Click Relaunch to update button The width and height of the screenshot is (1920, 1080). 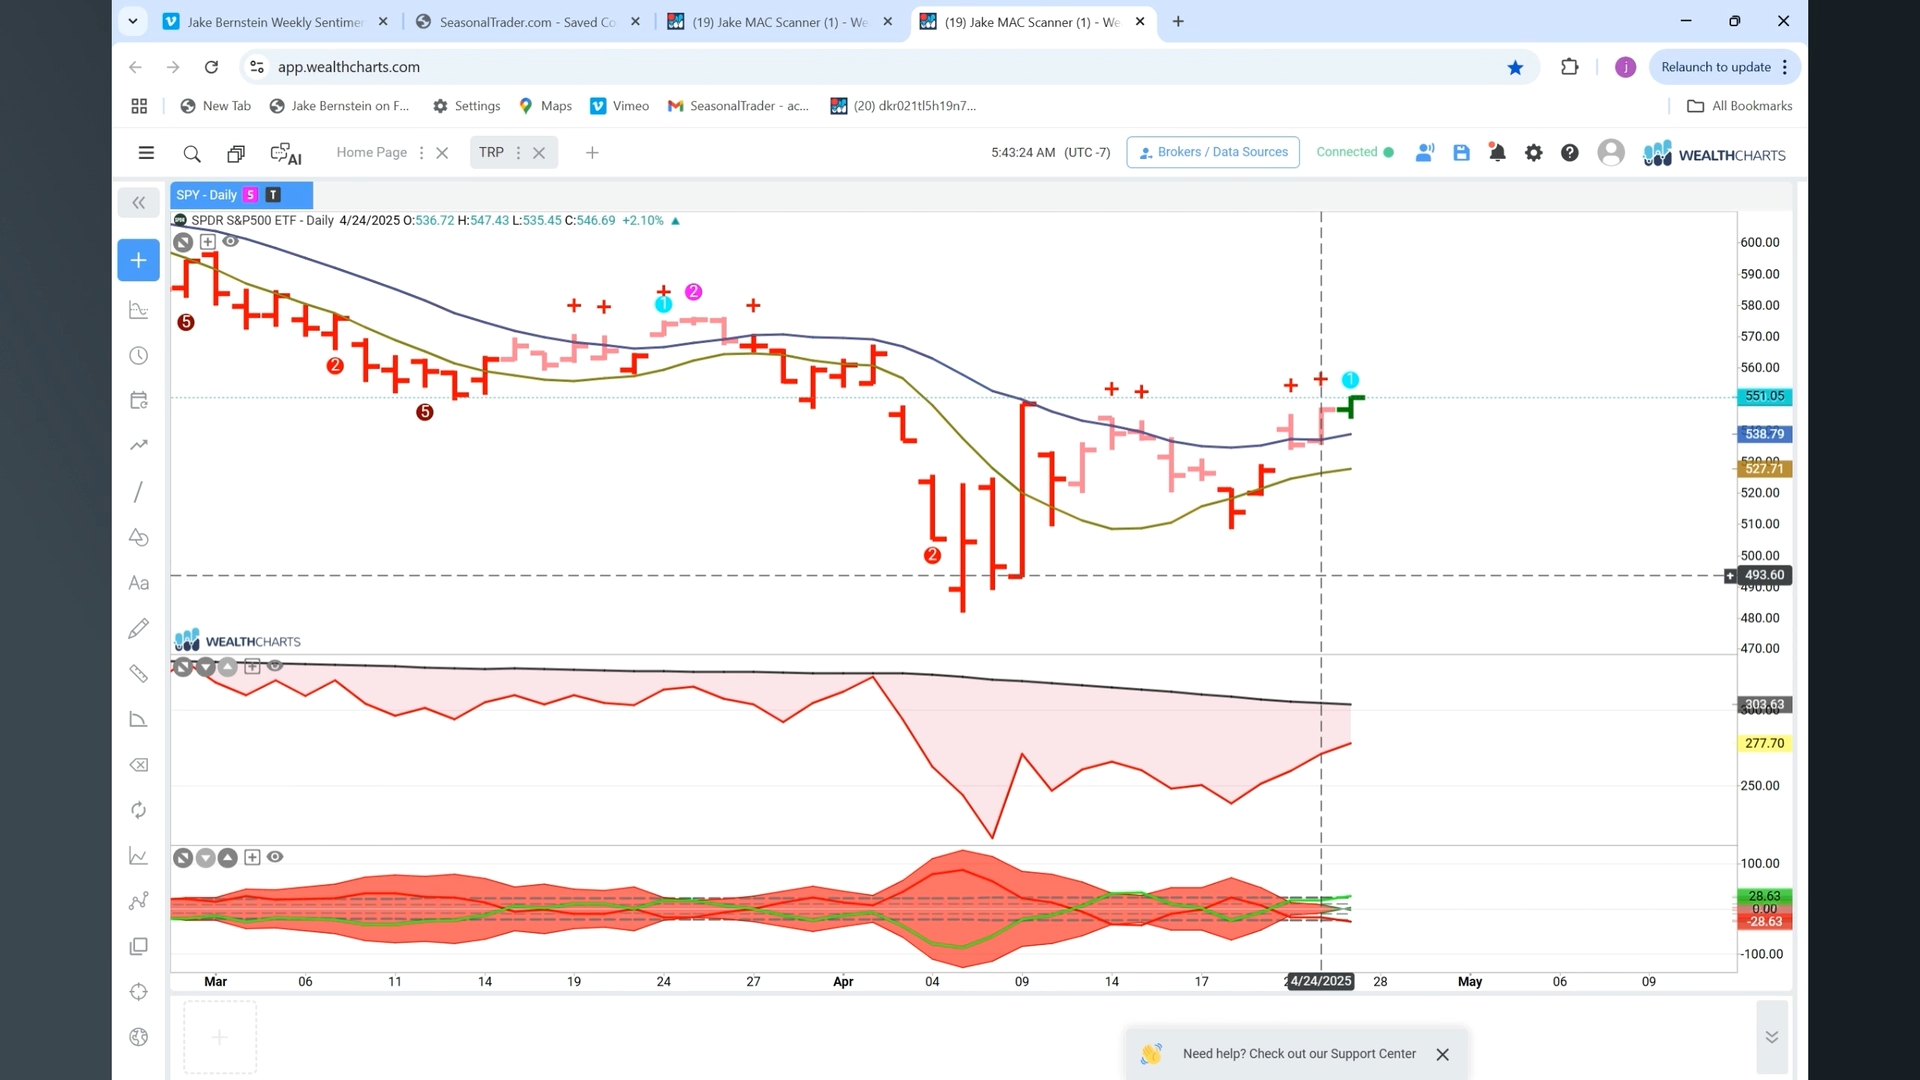click(x=1724, y=67)
